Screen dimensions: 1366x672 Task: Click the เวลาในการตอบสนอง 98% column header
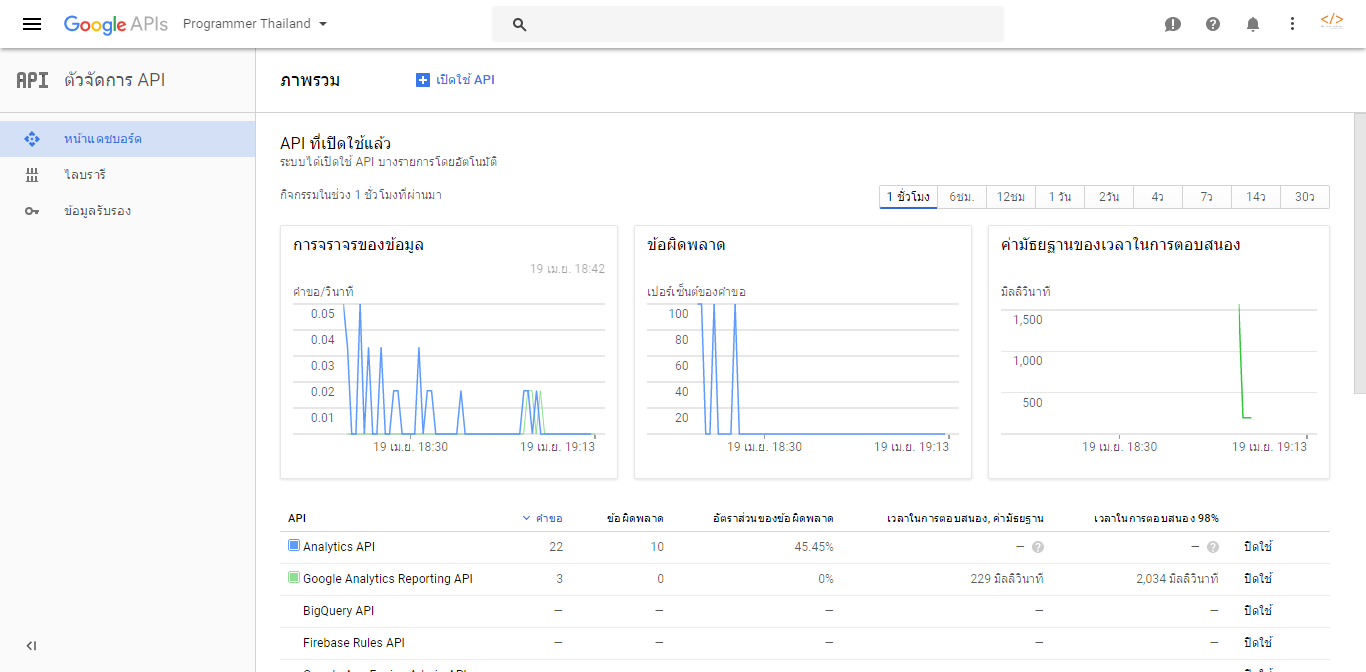click(x=1156, y=518)
